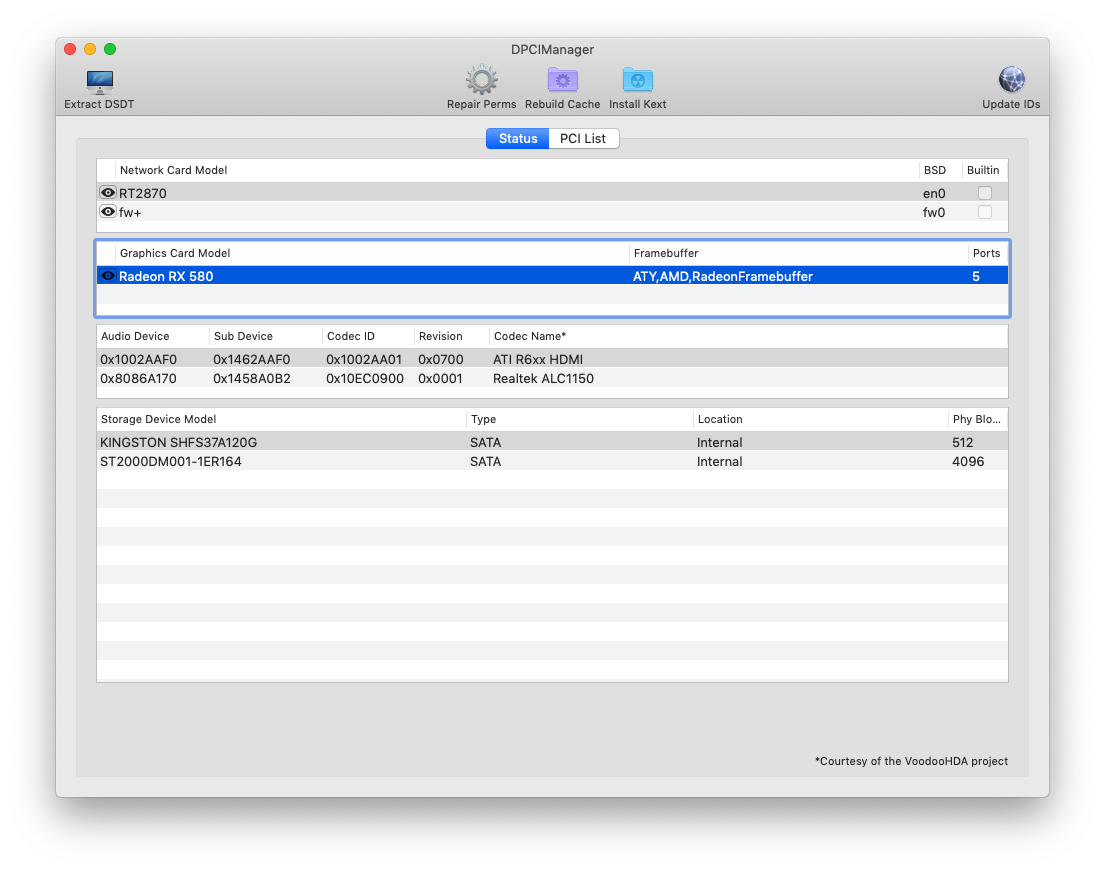Click the green full-screen window button
Viewport: 1105px width, 871px height.
click(x=110, y=49)
